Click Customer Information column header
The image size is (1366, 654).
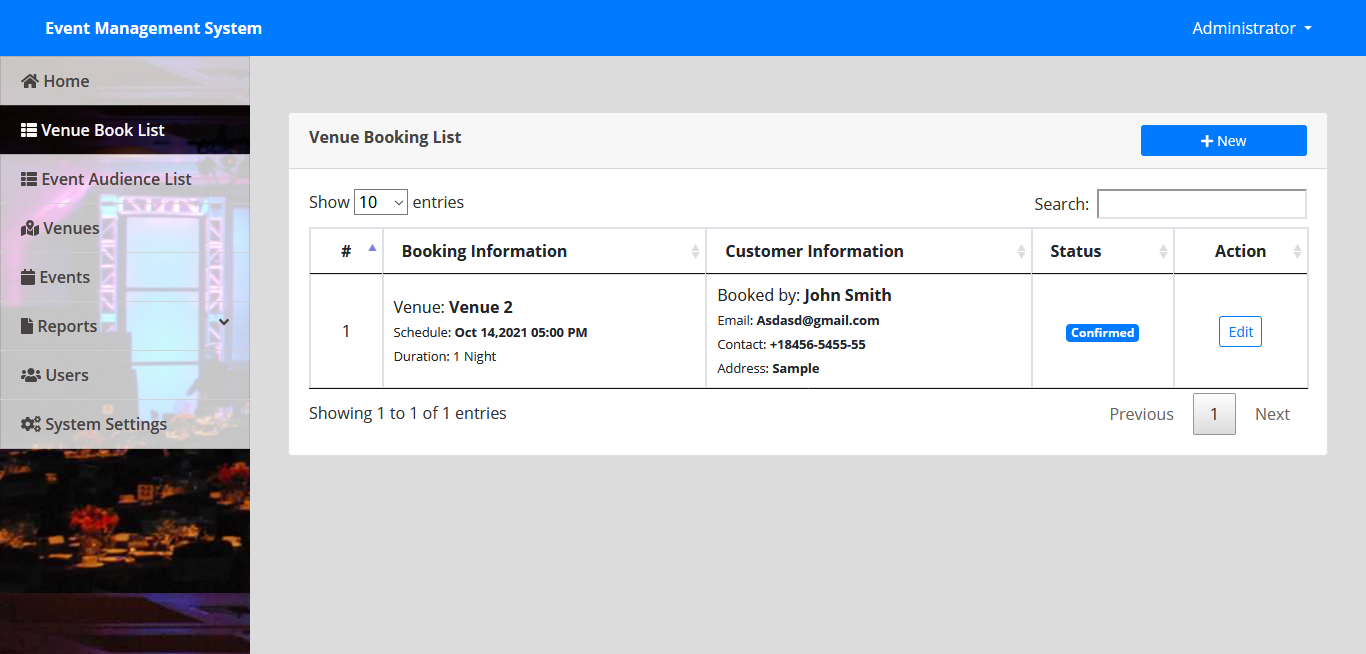tap(869, 251)
